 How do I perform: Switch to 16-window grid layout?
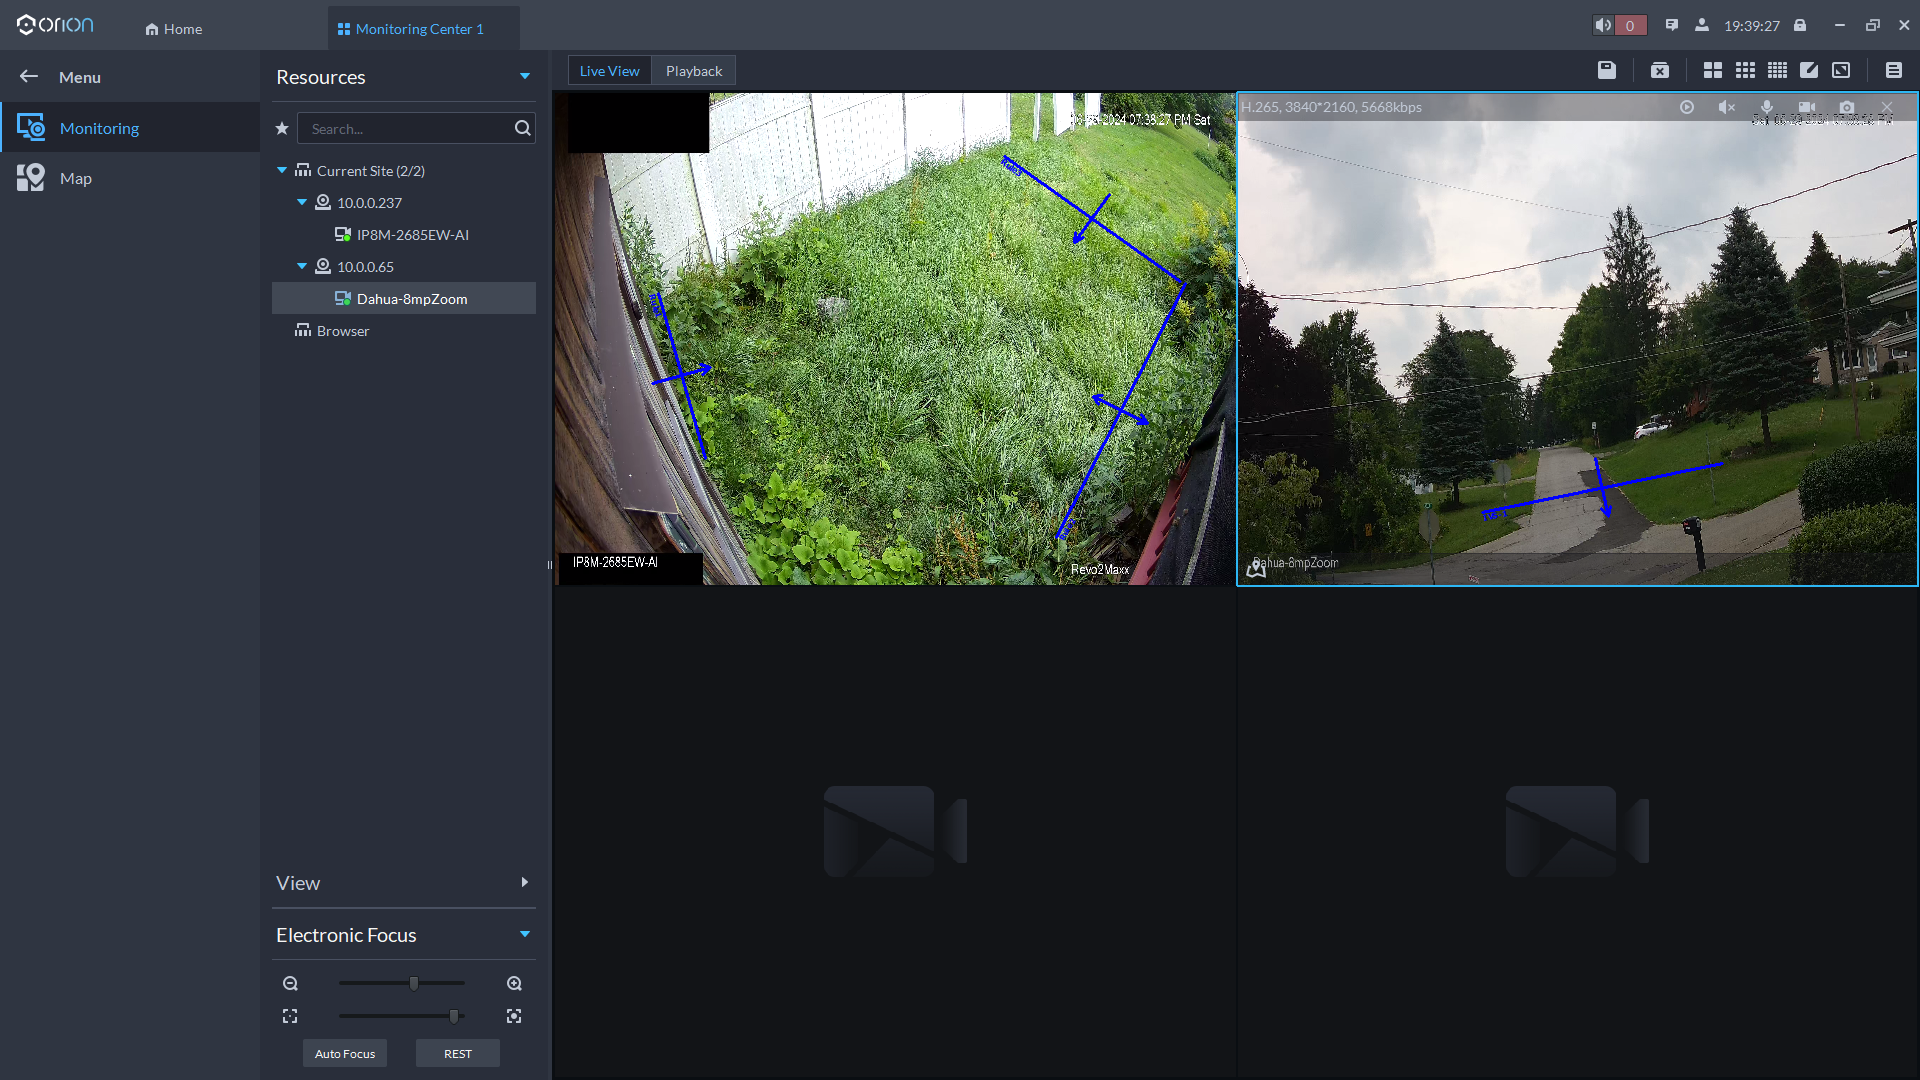tap(1777, 70)
